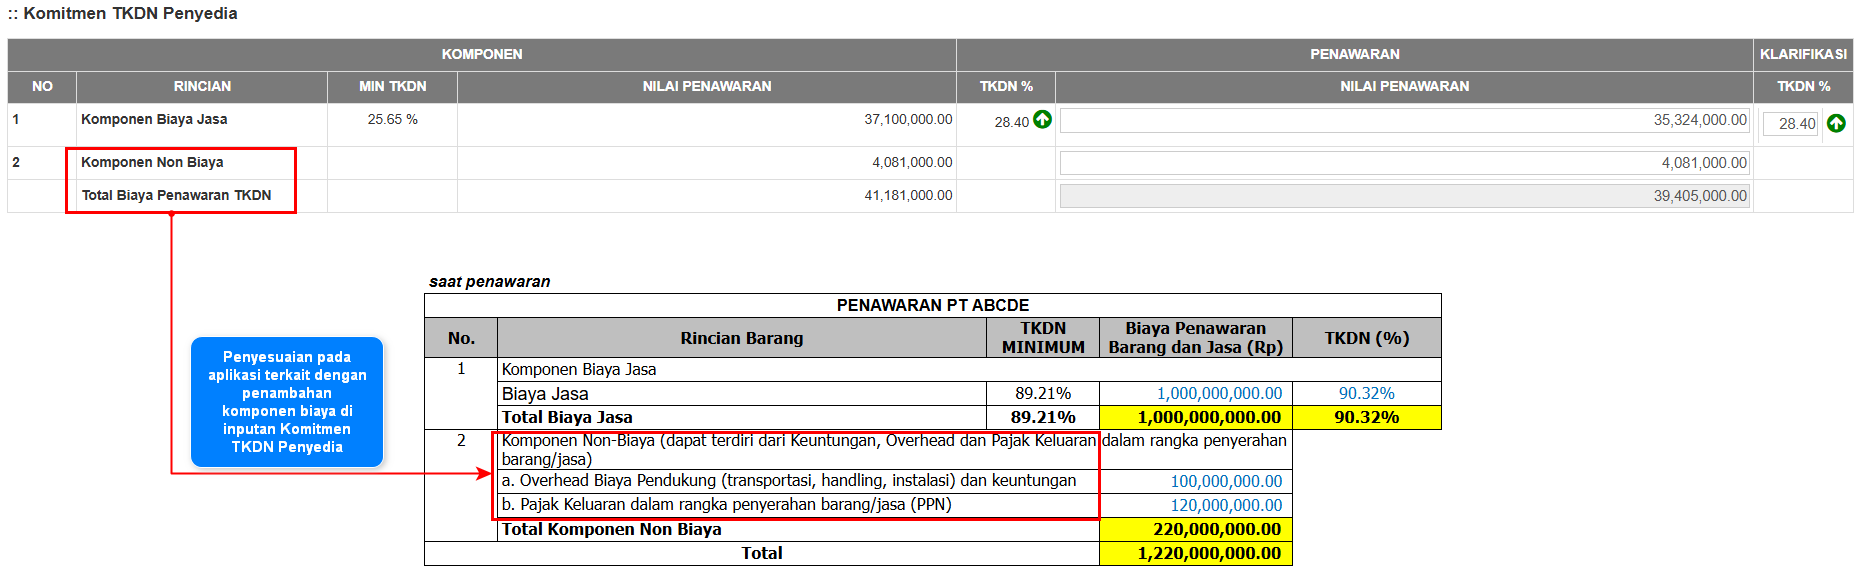Image resolution: width=1864 pixels, height=571 pixels.
Task: Click Total Biaya Penawaran TKDN label
Action: (x=176, y=195)
